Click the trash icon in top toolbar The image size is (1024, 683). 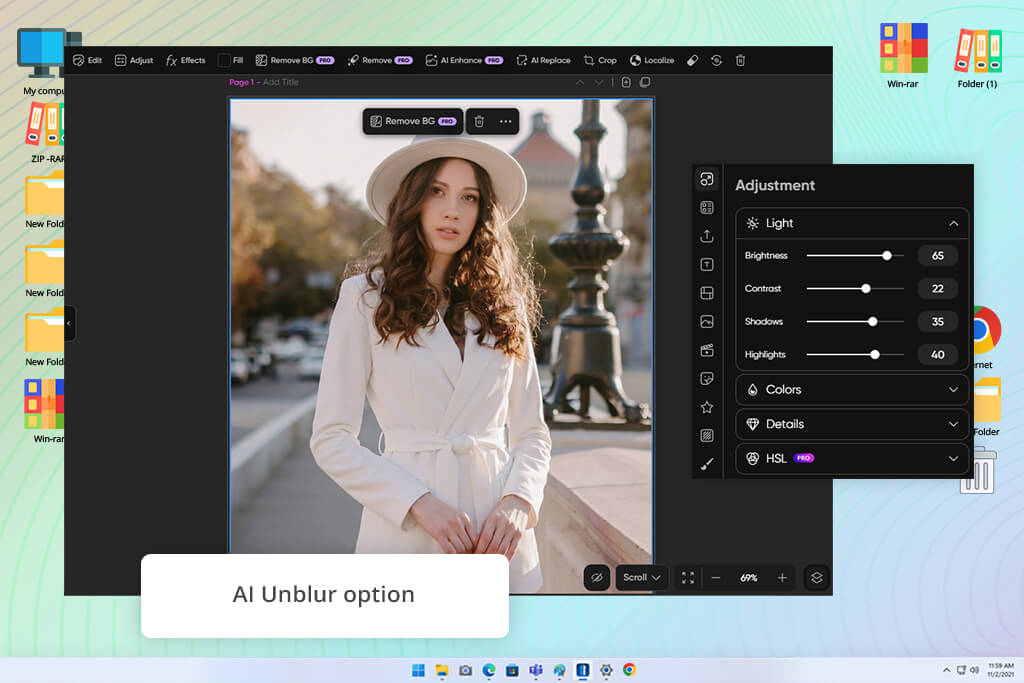pyautogui.click(x=740, y=60)
